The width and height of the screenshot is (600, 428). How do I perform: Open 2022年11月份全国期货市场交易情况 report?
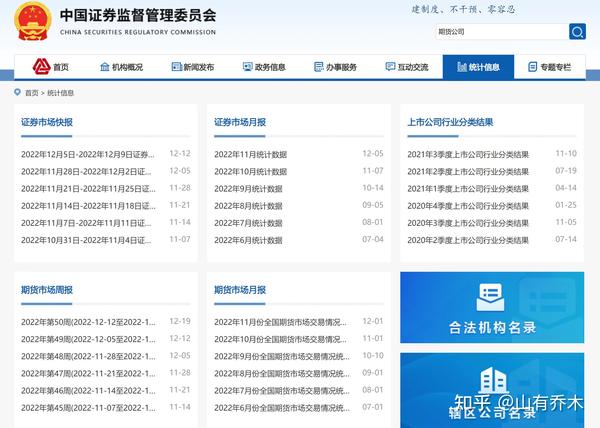[280, 322]
